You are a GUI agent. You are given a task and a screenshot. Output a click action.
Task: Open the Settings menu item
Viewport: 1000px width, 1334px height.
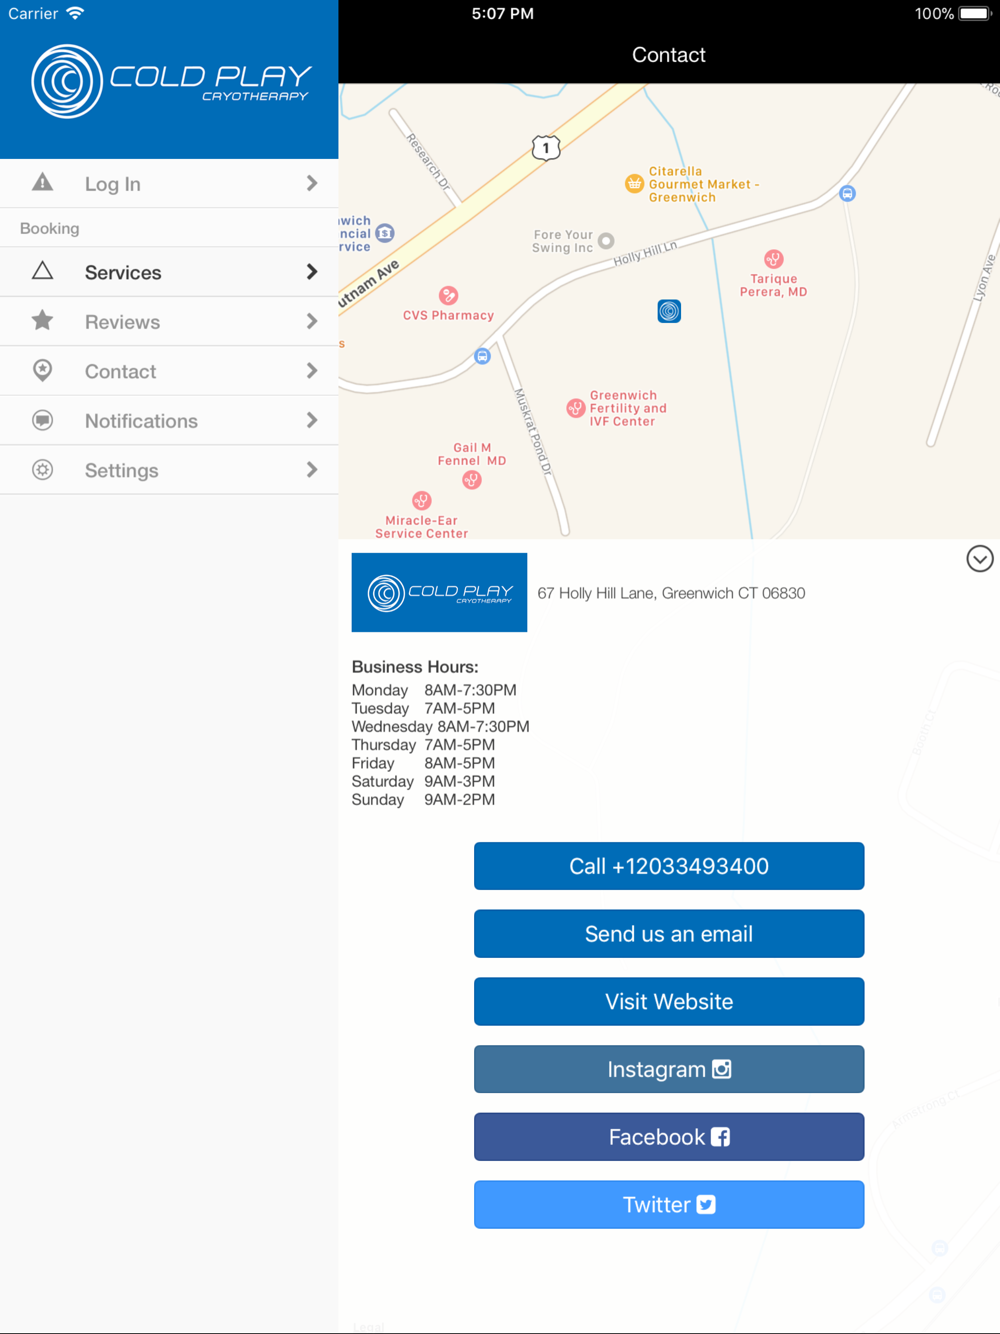click(x=169, y=470)
